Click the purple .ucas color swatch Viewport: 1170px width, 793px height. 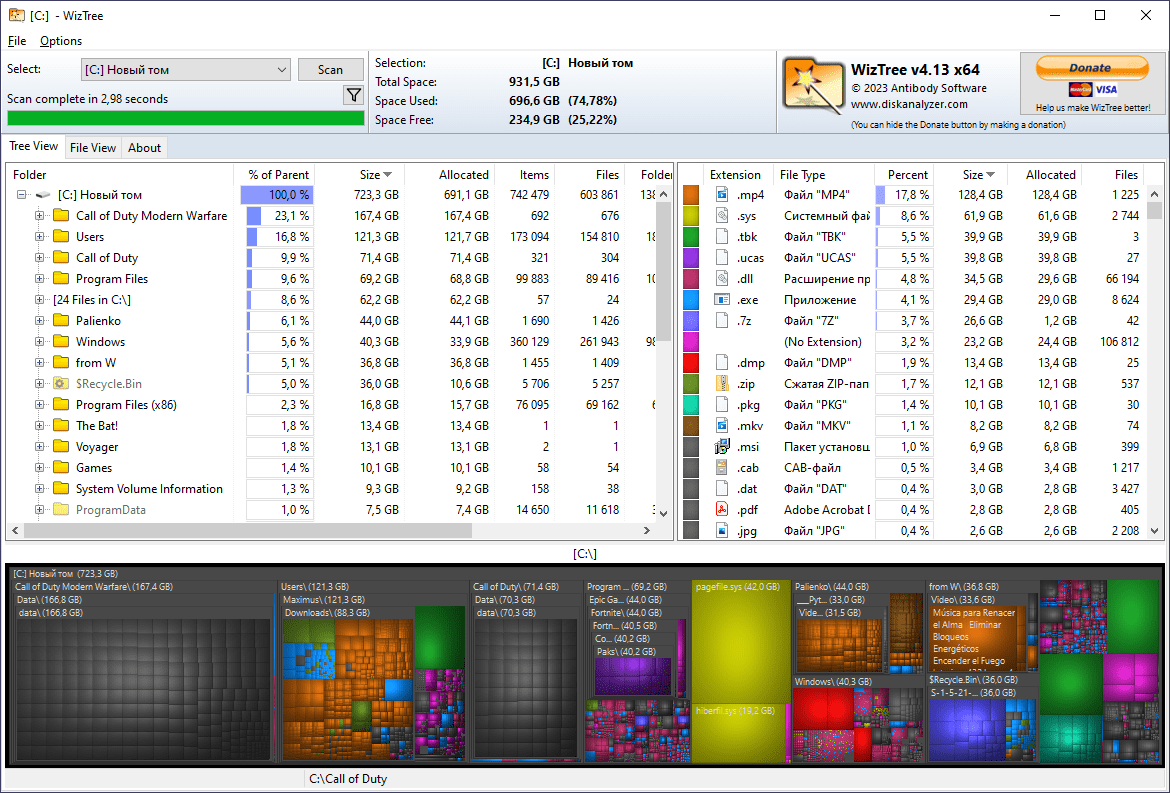pos(691,257)
